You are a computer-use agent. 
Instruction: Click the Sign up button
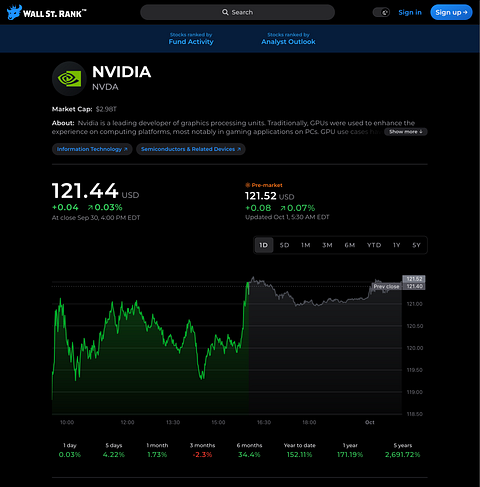click(451, 12)
